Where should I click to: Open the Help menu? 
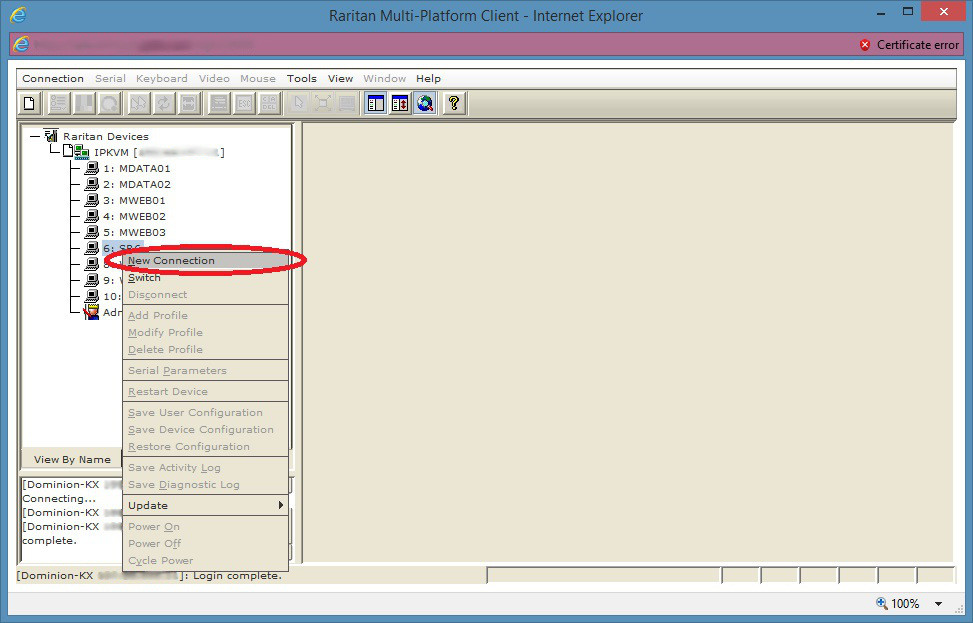[428, 78]
